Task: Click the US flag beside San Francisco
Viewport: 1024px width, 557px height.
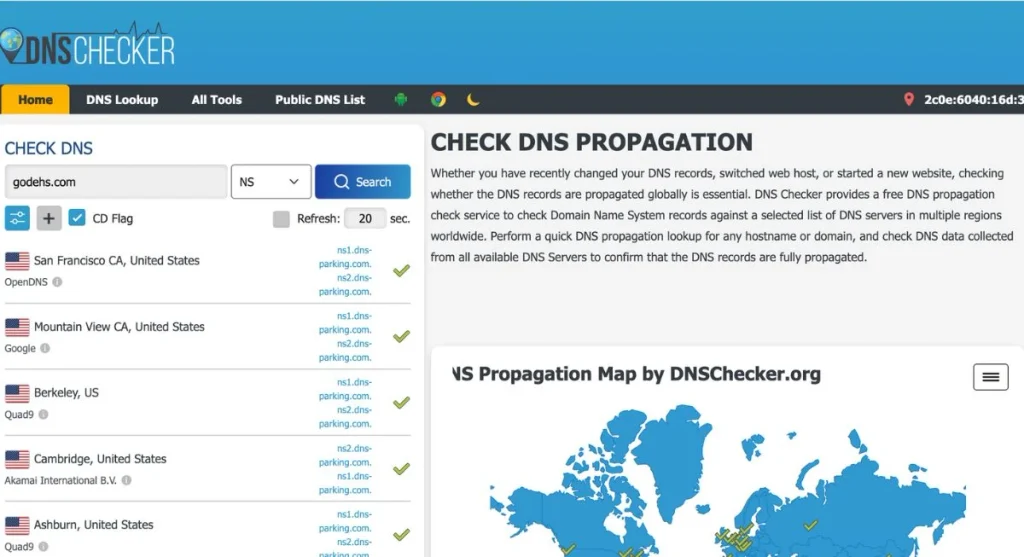Action: (17, 261)
